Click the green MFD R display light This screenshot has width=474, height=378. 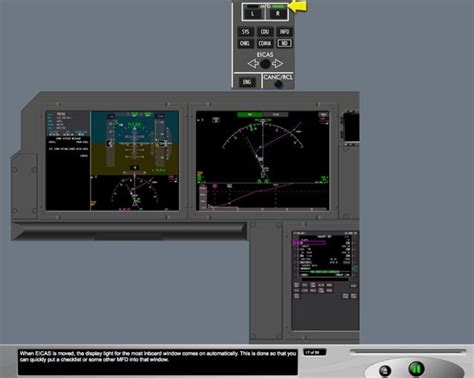279,6
